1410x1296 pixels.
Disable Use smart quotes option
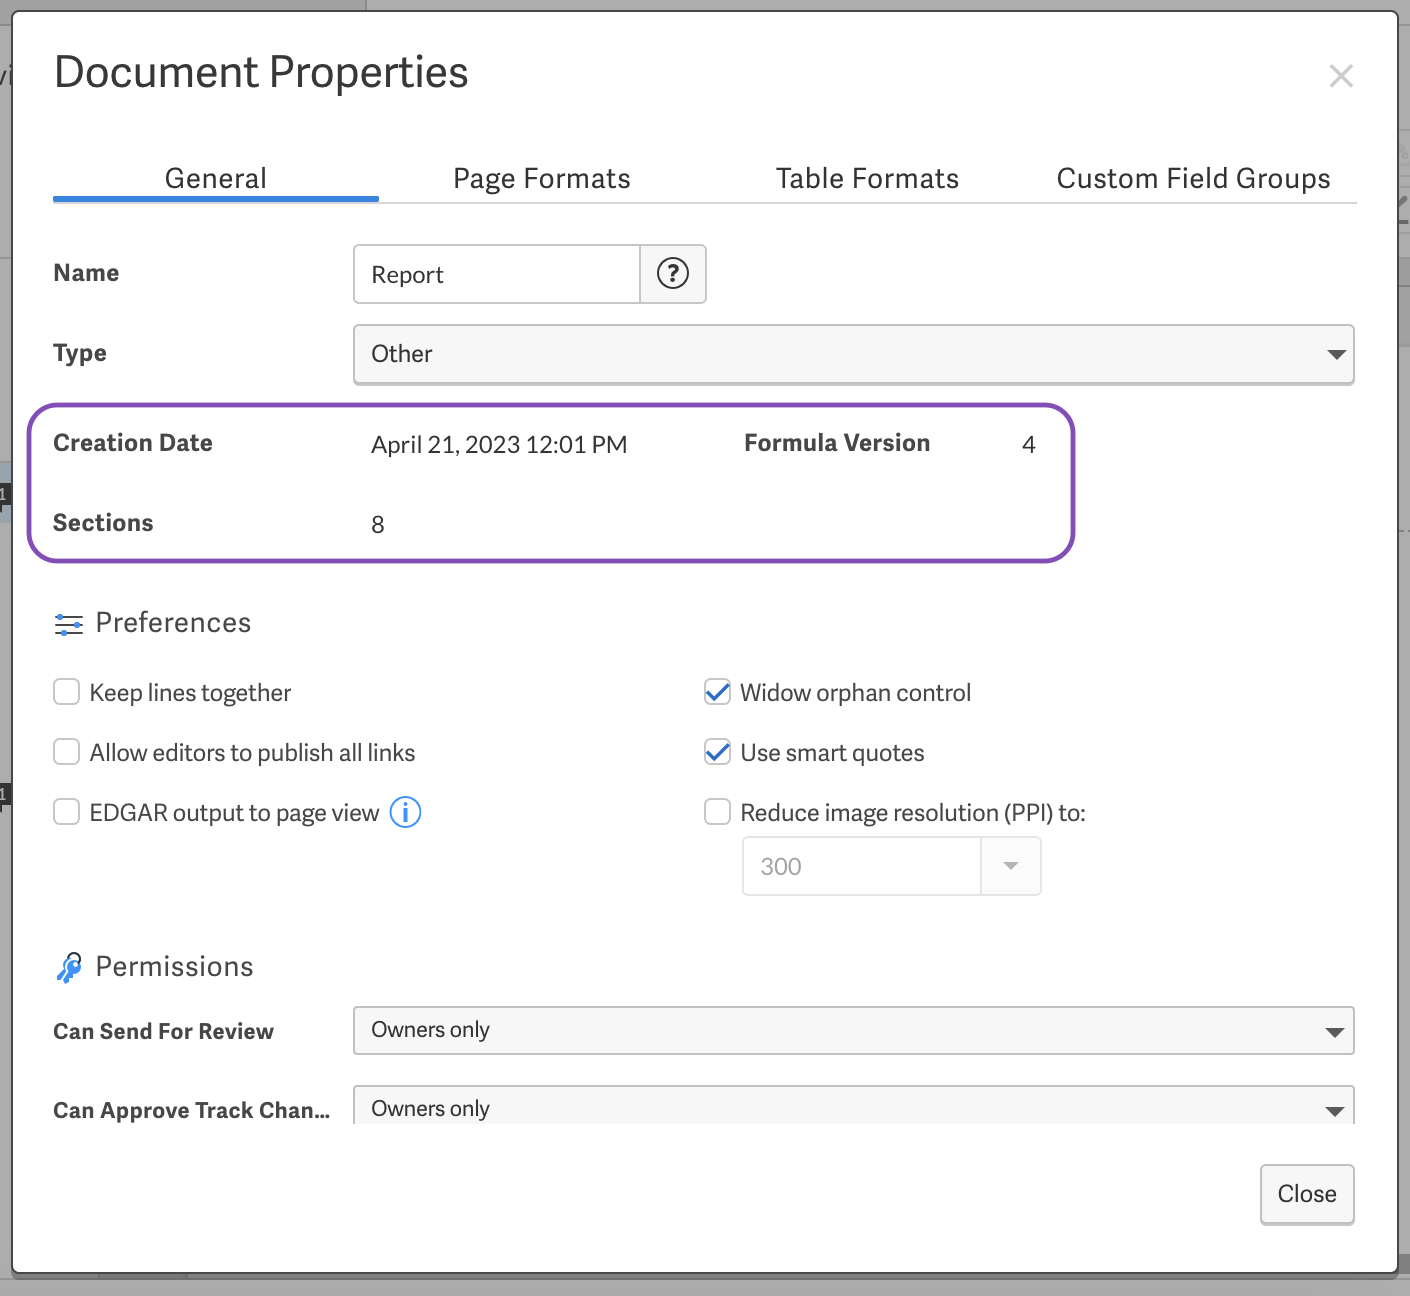point(718,752)
